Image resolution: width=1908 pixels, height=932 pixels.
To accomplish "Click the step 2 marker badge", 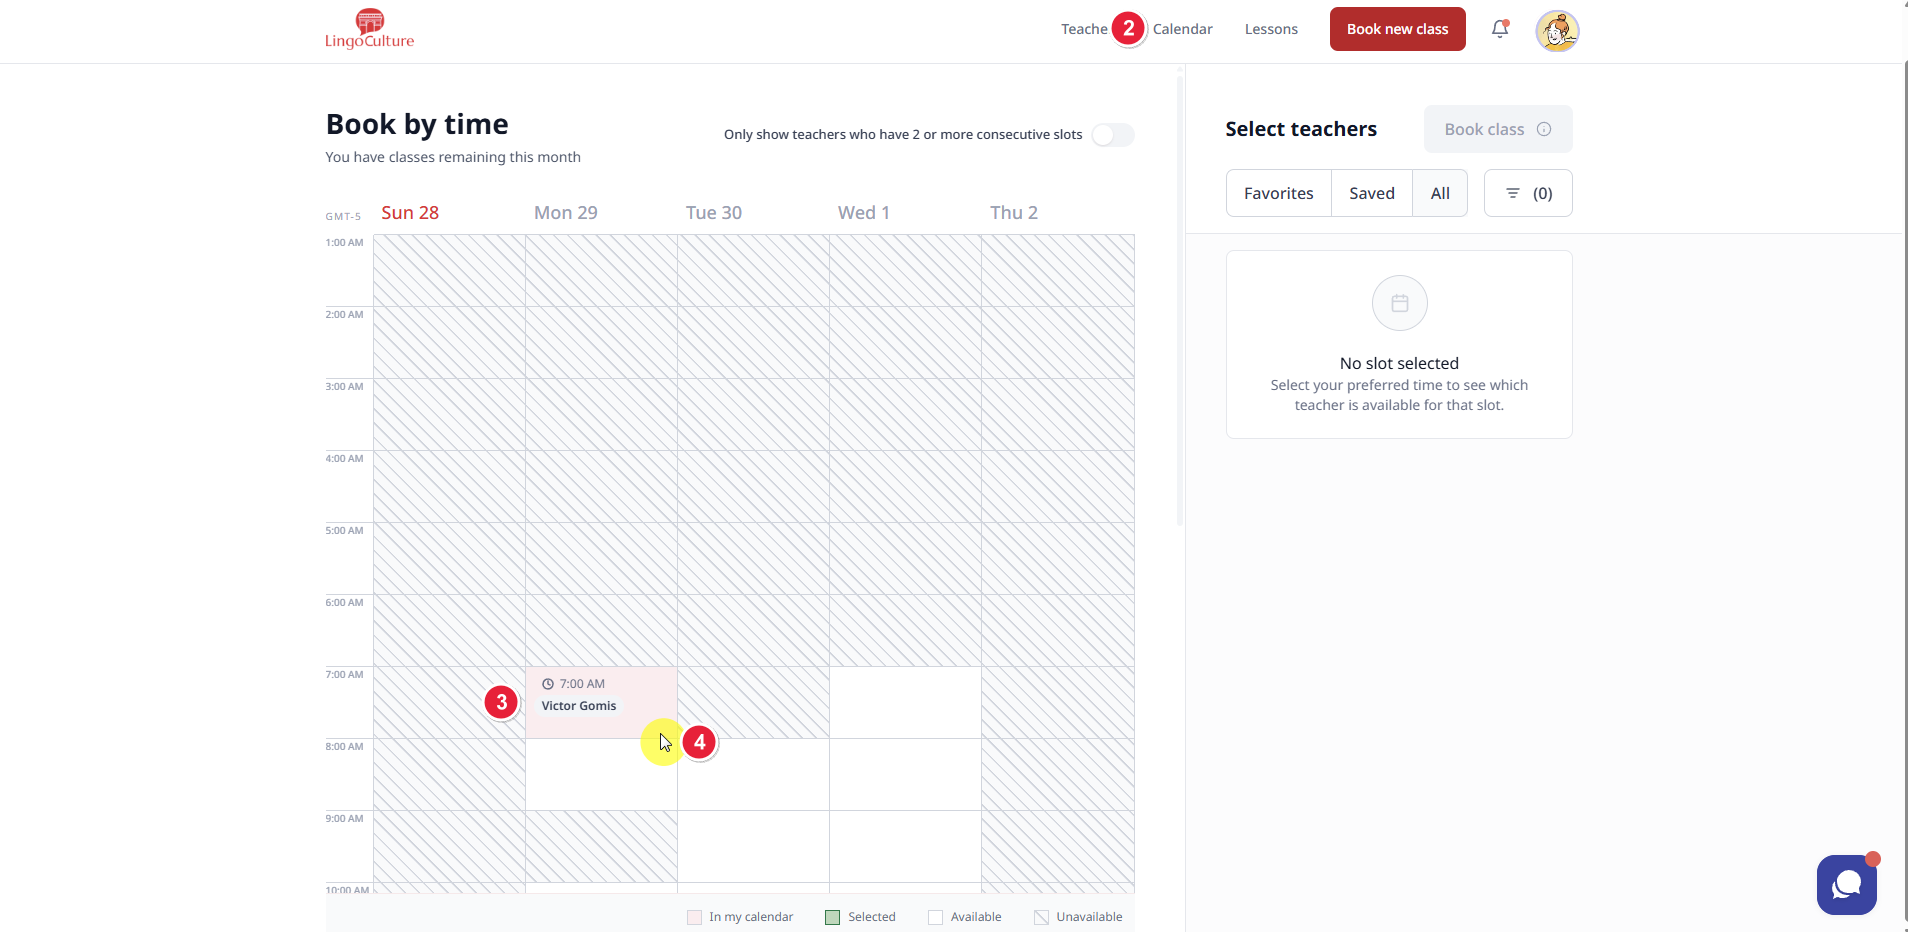I will (1128, 28).
